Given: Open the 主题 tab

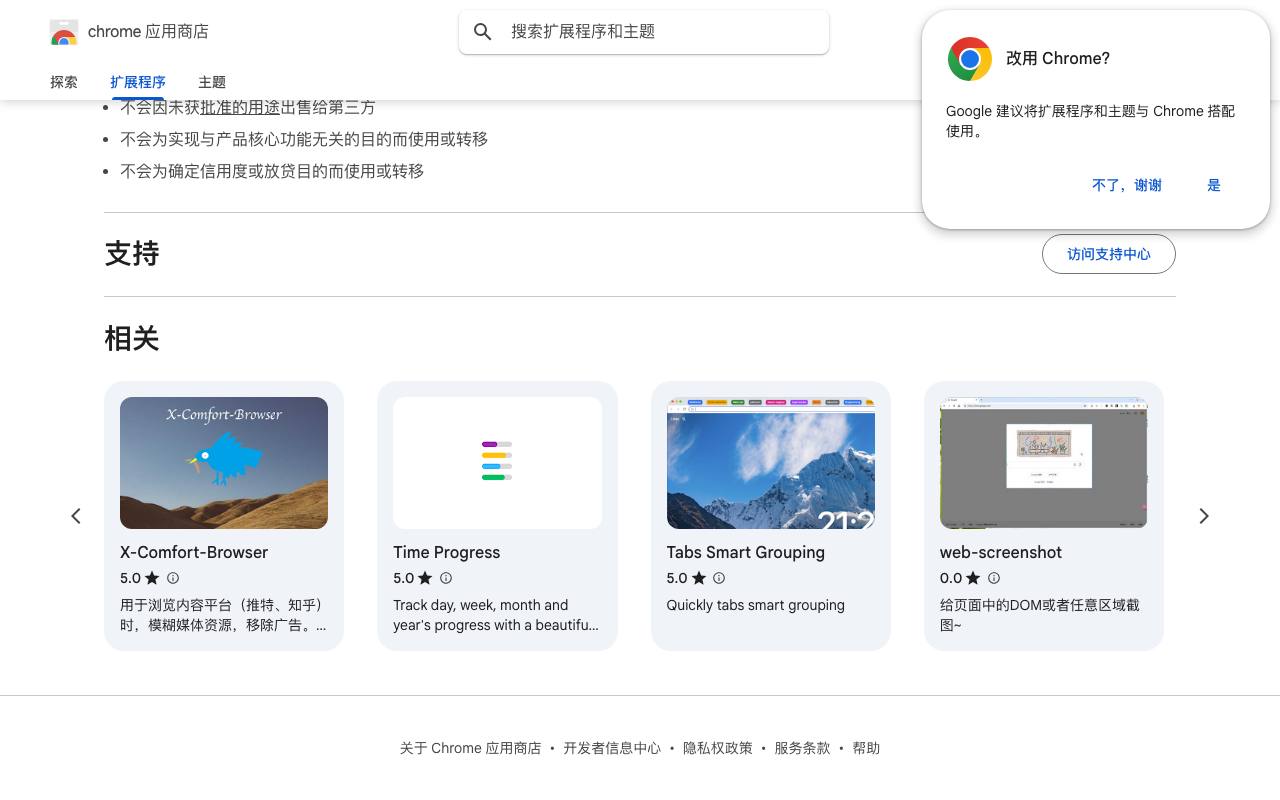Looking at the screenshot, I should coord(212,82).
